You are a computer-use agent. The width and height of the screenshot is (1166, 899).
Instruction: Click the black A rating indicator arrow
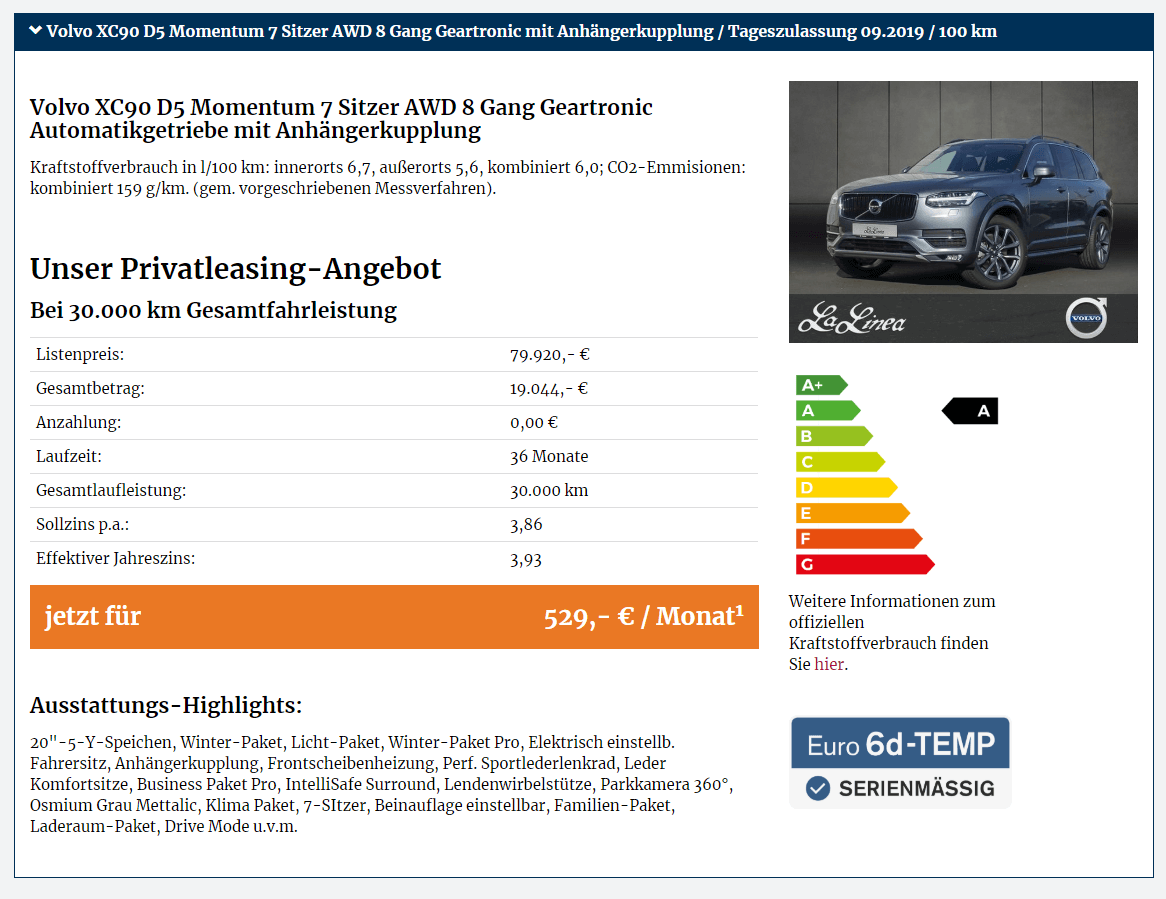coord(970,411)
